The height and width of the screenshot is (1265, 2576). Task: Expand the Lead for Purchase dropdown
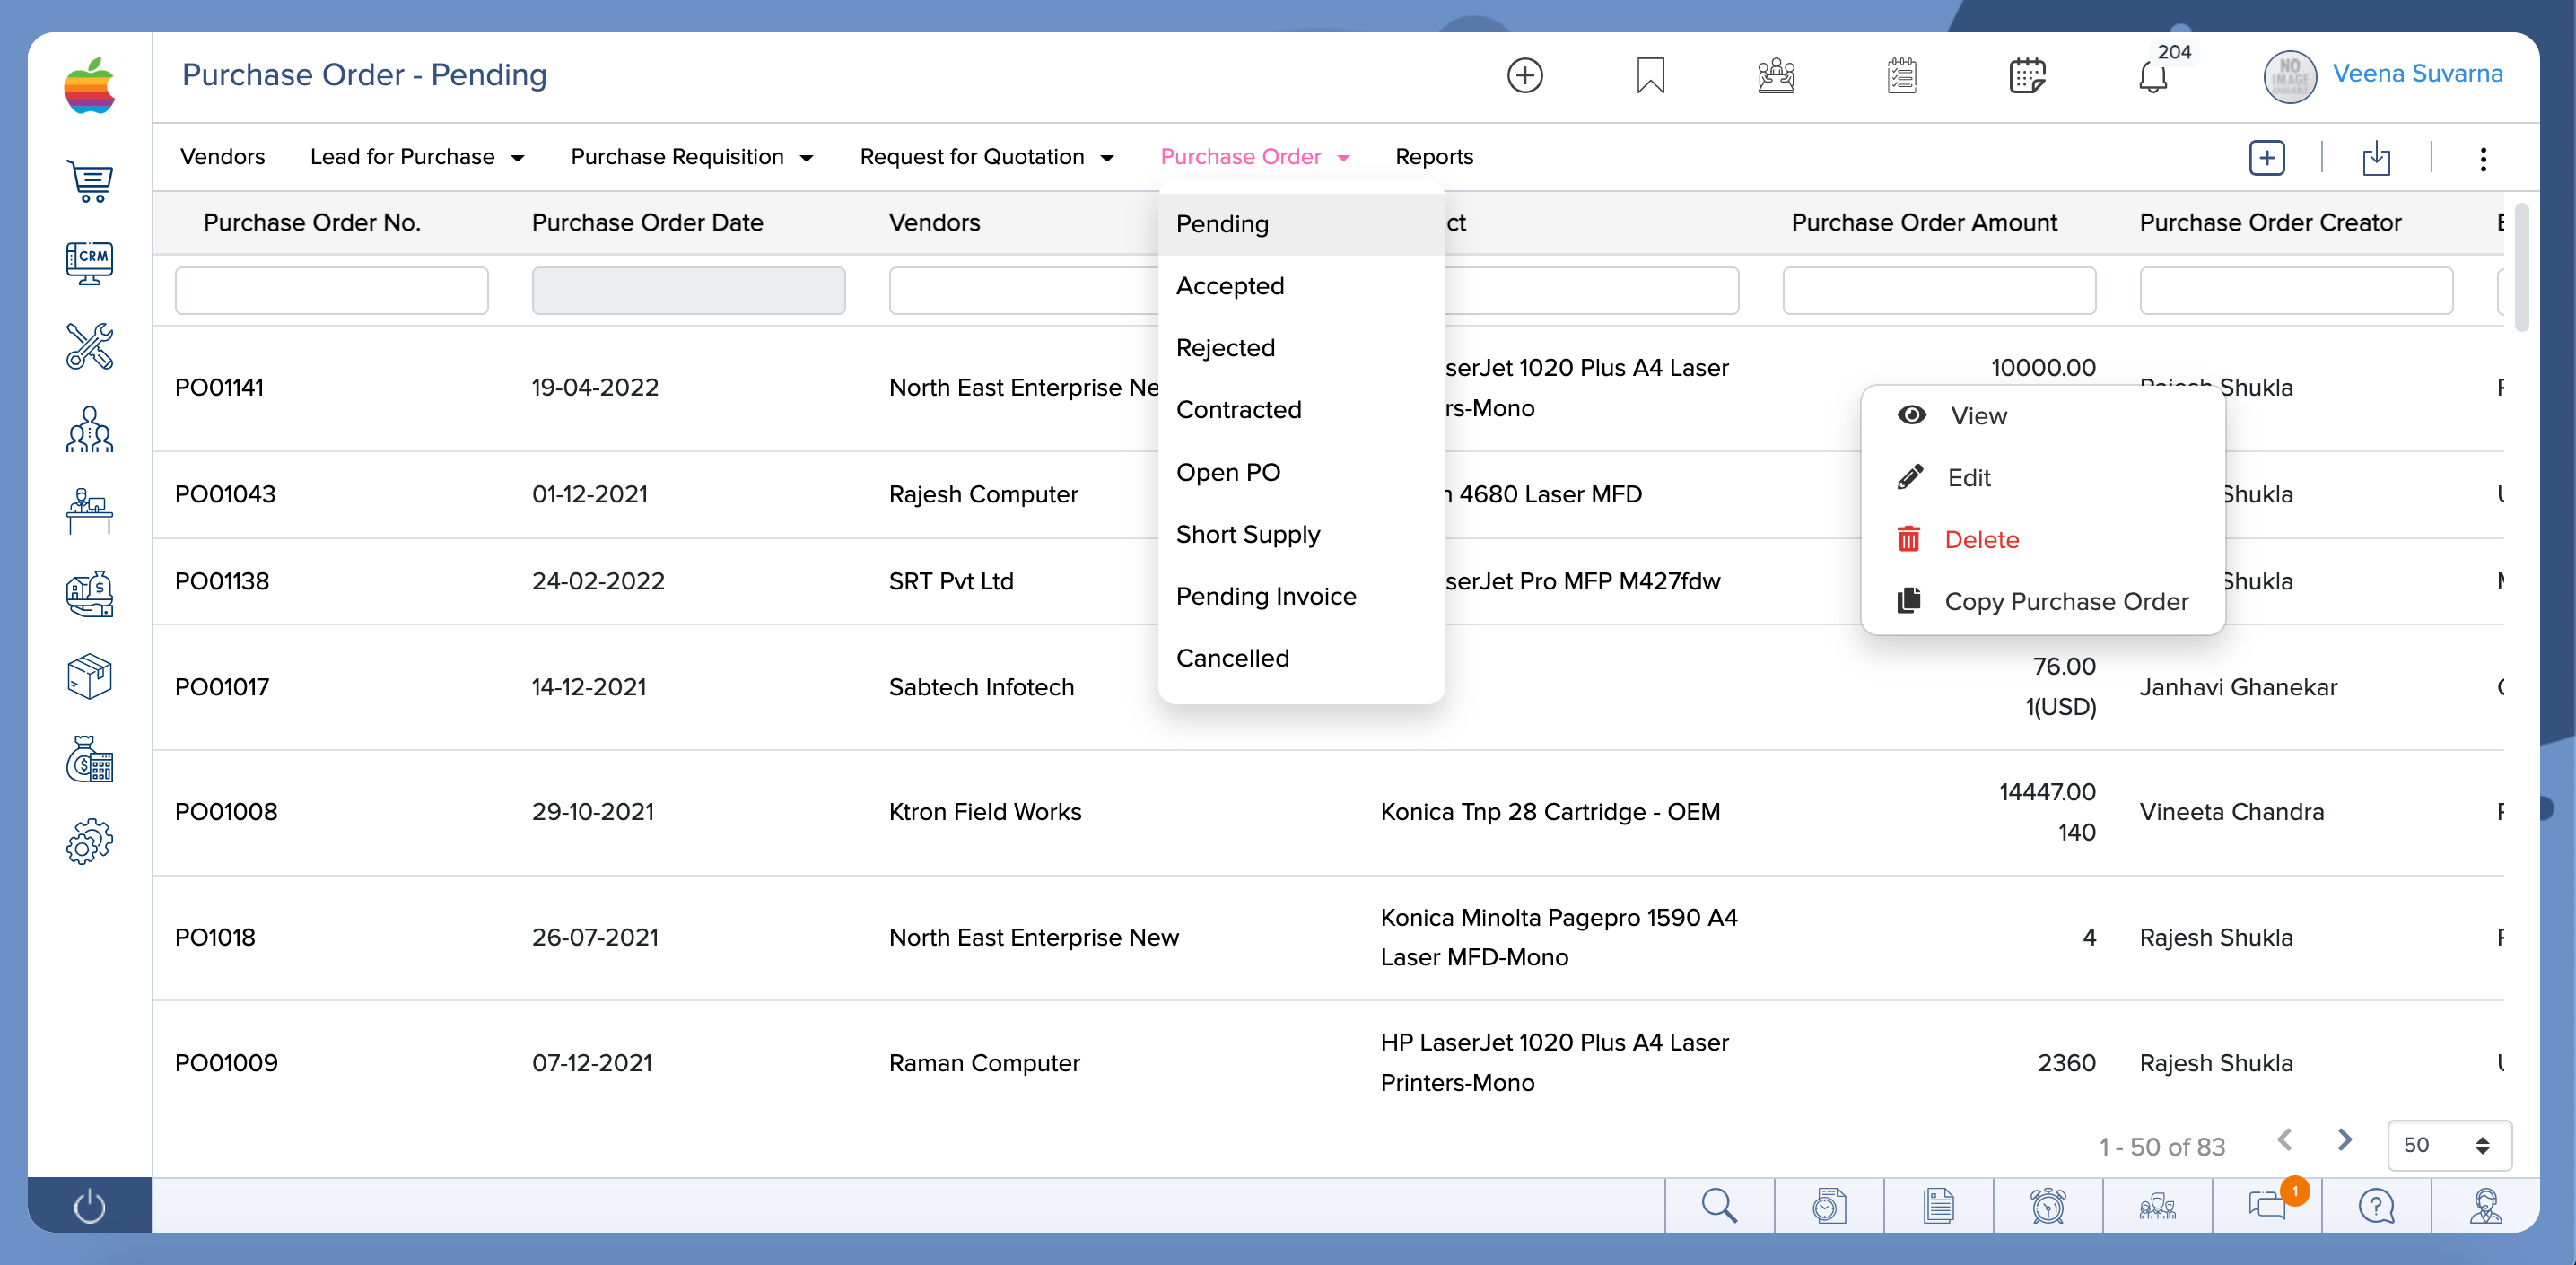pyautogui.click(x=418, y=157)
